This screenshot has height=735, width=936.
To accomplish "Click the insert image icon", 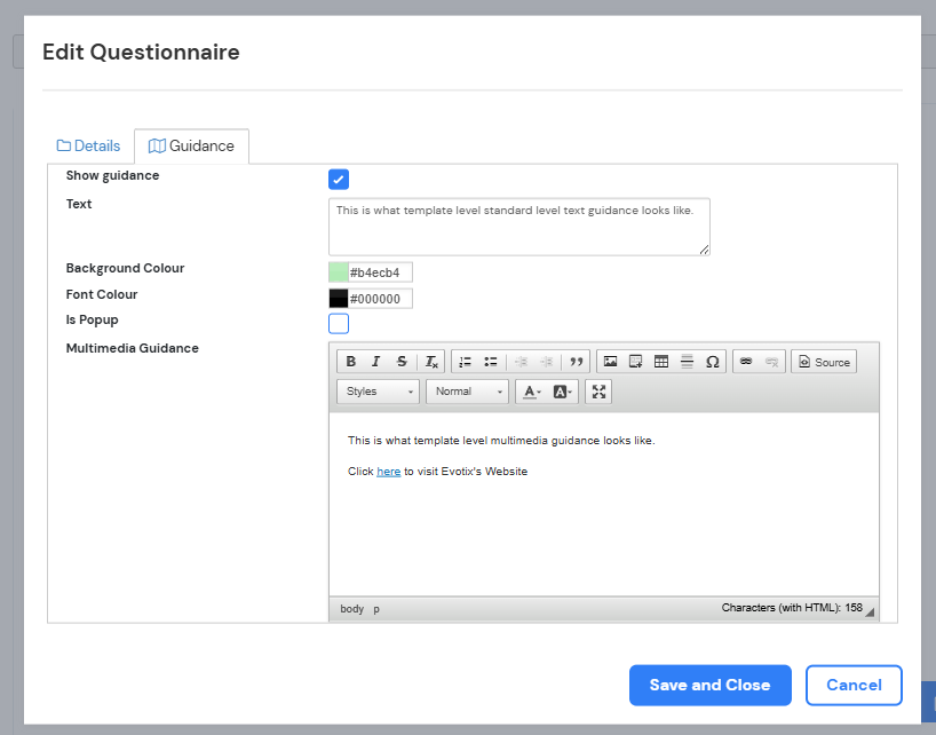I will tap(610, 361).
